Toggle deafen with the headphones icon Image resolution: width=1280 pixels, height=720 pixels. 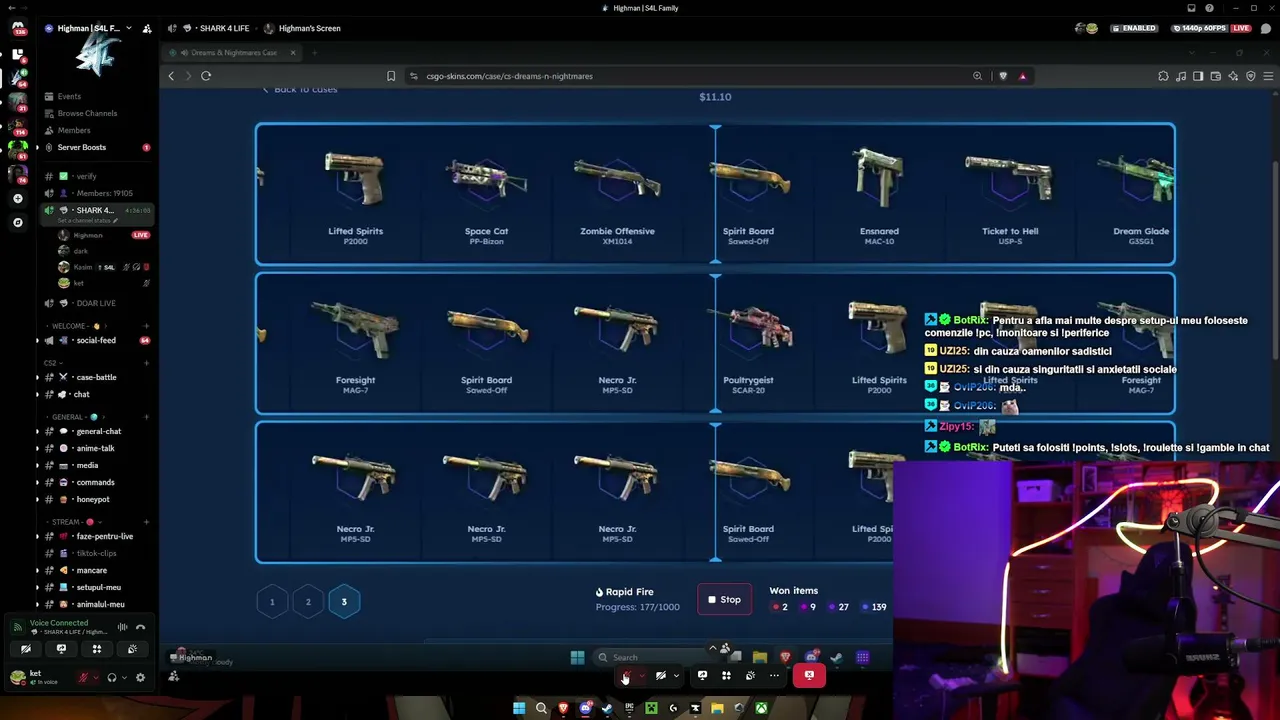(111, 677)
